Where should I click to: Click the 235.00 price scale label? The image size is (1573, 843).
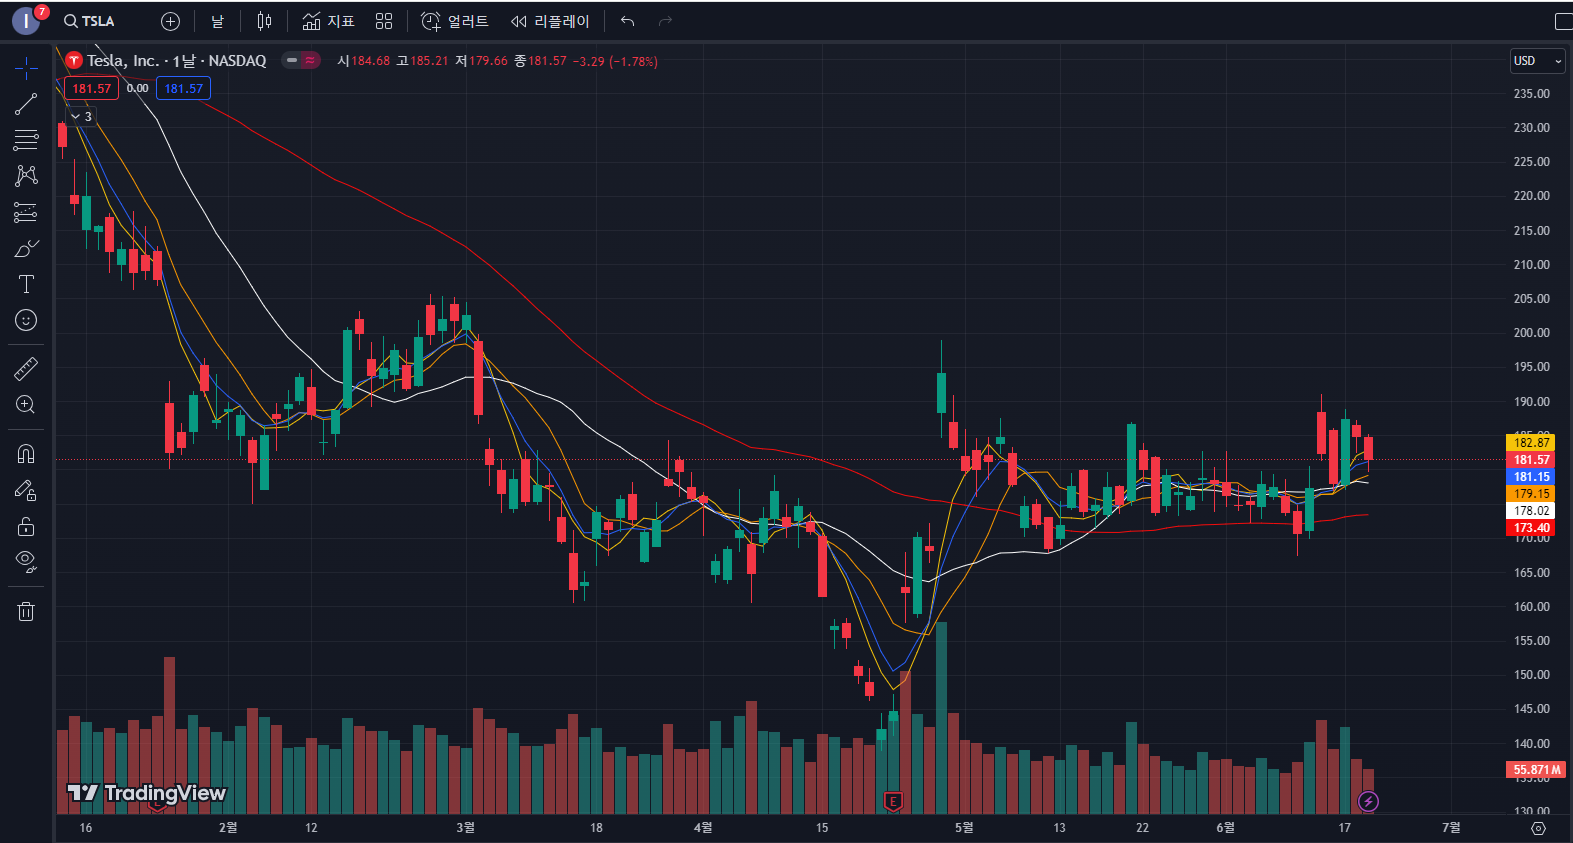1531,94
